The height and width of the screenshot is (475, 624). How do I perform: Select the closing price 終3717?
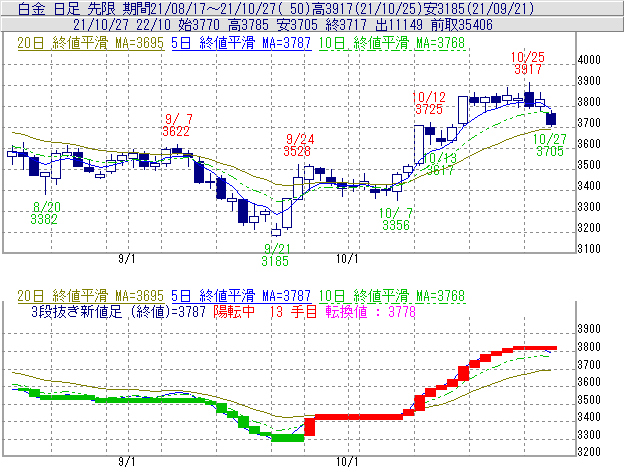(x=346, y=25)
